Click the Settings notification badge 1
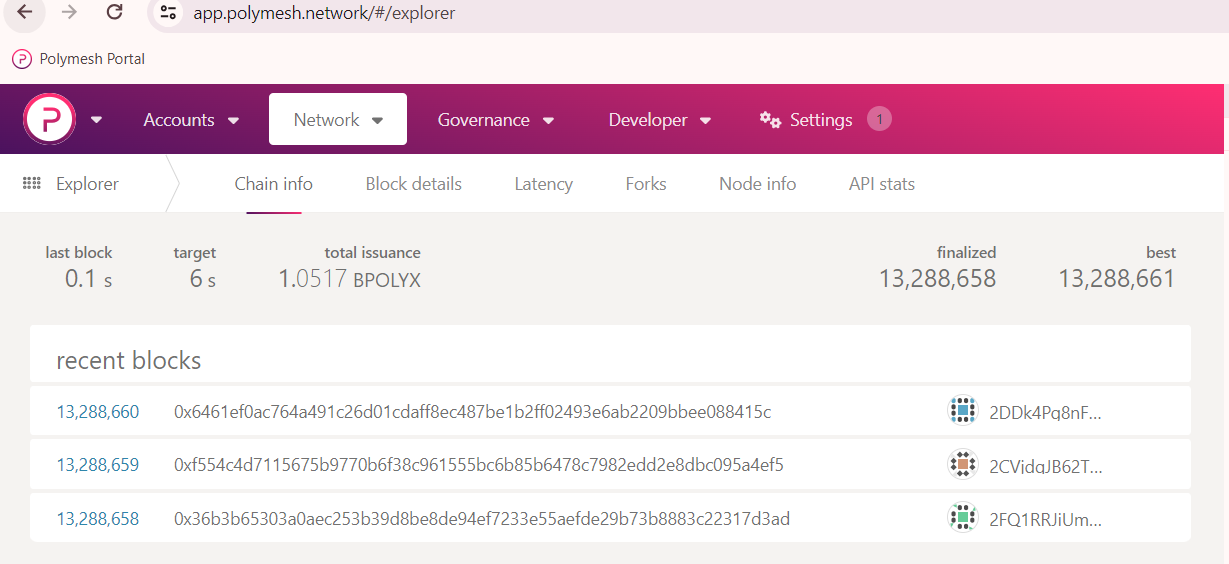1229x564 pixels. 879,119
